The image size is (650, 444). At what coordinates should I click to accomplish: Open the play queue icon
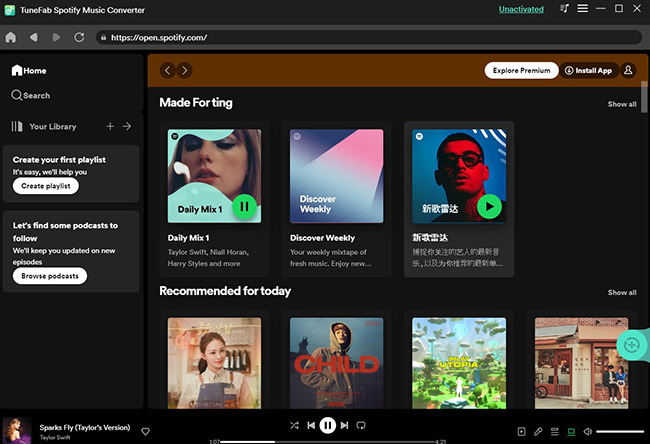(555, 432)
